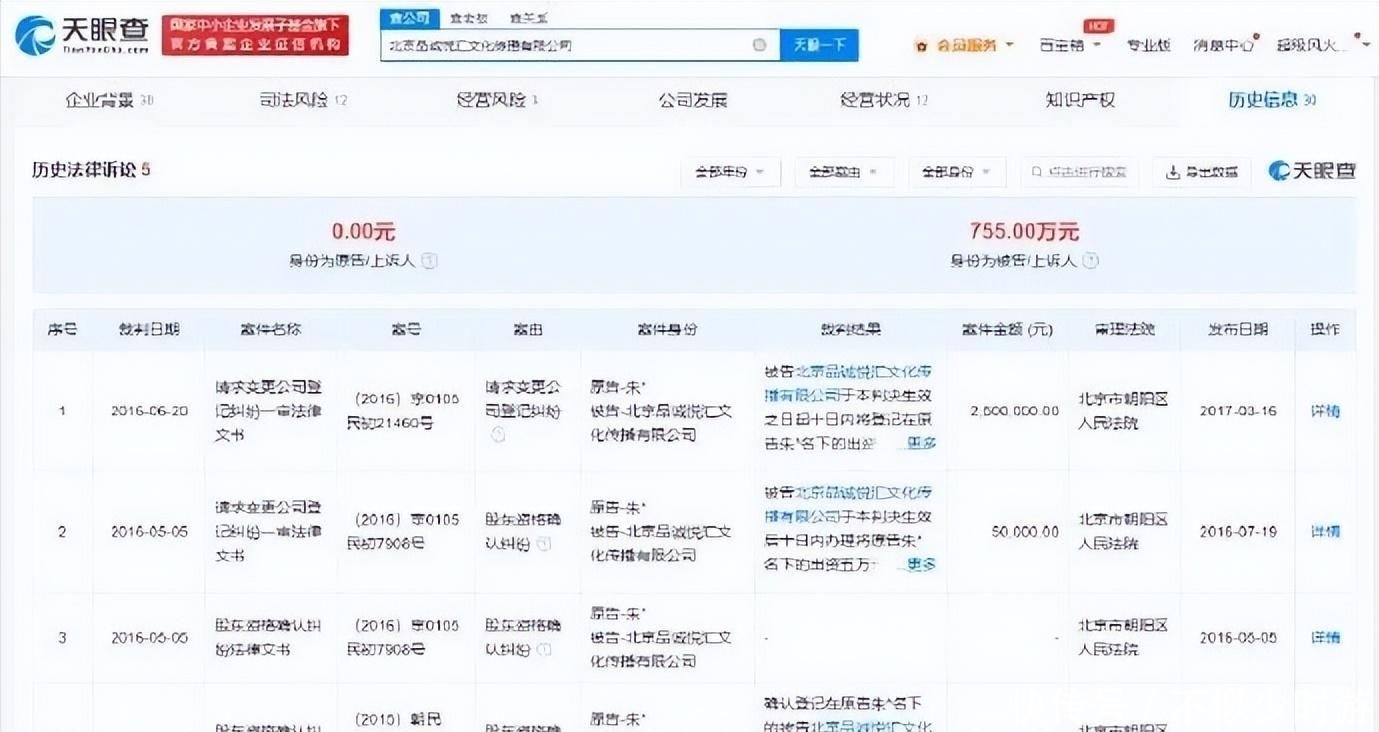The width and height of the screenshot is (1379, 732).
Task: Open 详情 for case row 1
Action: (1325, 411)
